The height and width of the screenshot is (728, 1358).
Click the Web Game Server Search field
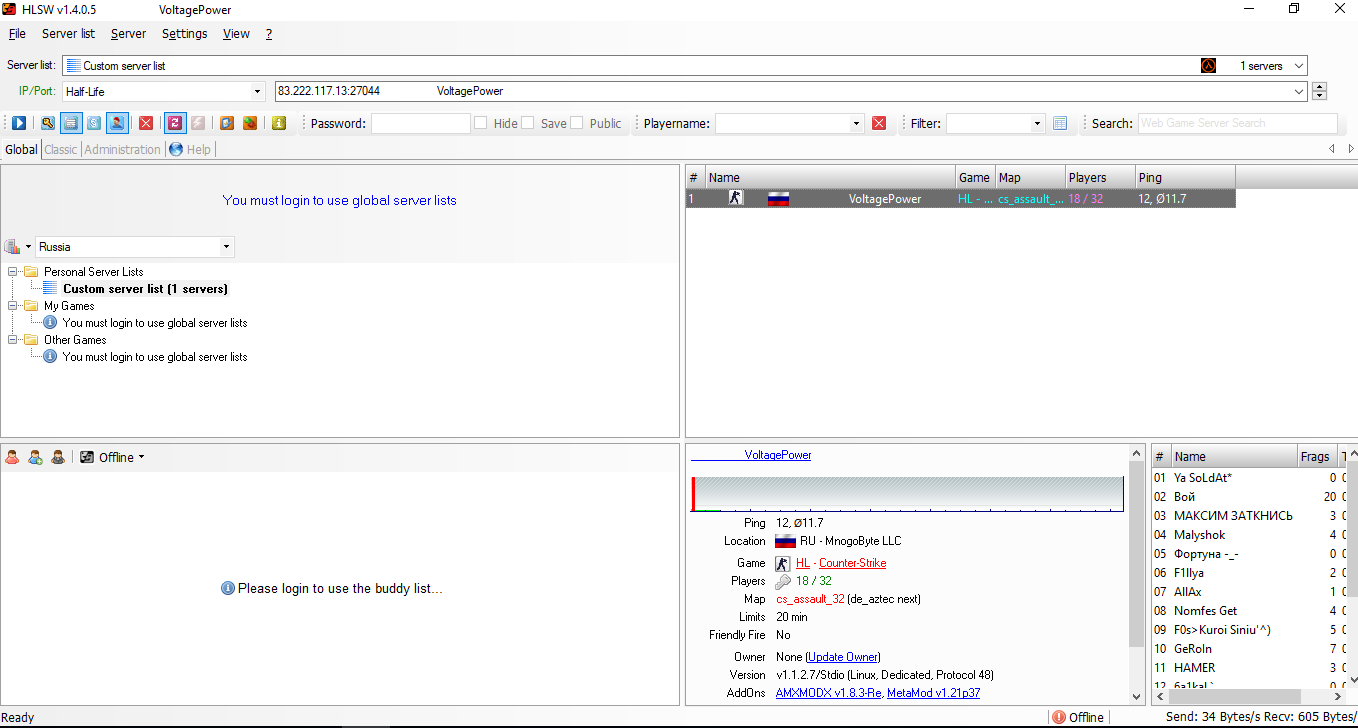click(x=1237, y=123)
